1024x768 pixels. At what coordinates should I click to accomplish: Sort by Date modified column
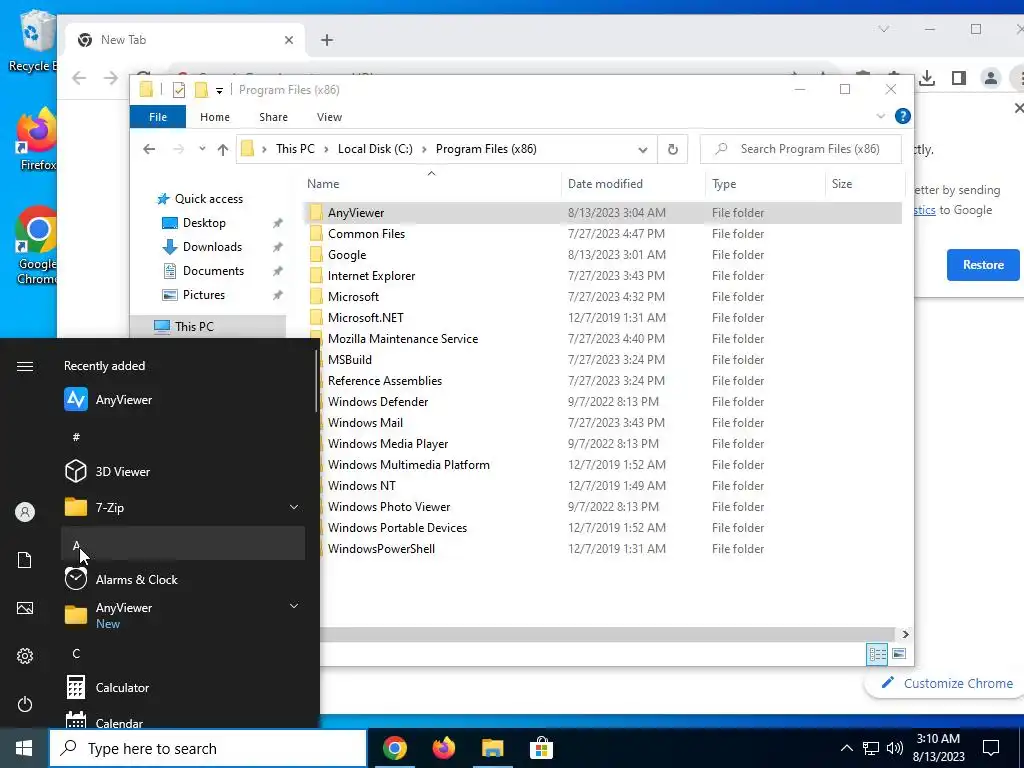point(633,184)
